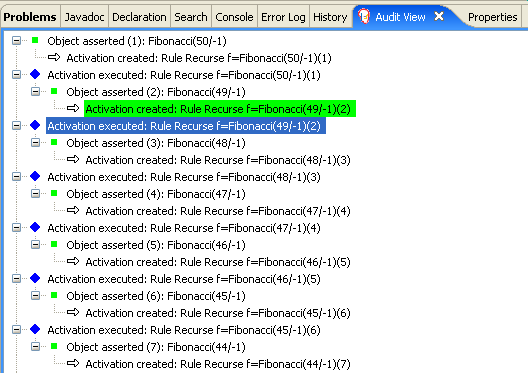Click arrow icon of Activation created Fibonacci(49/-1)(2)
Image resolution: width=528 pixels, height=373 pixels.
point(73,108)
